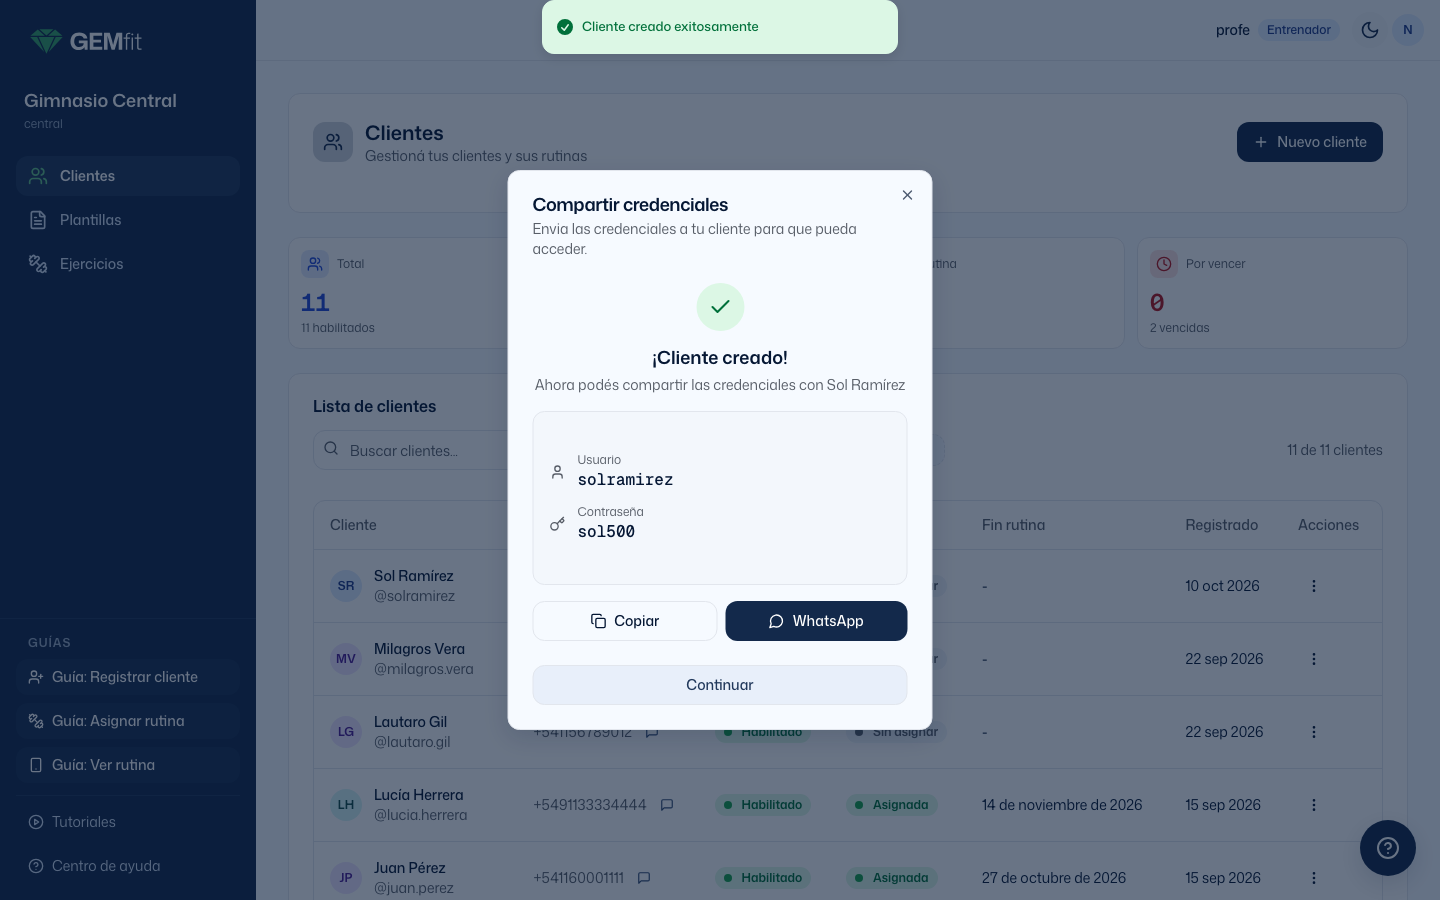Dismiss the Cliente creado exitosamente toast
Screen dimensions: 1440x900
click(x=720, y=27)
